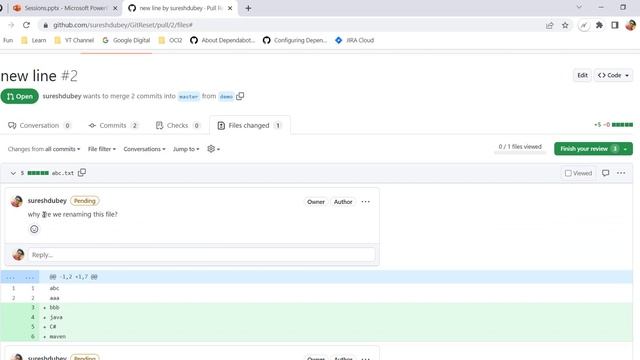The width and height of the screenshot is (640, 360).
Task: Click the files viewed progress bar
Action: [520, 153]
